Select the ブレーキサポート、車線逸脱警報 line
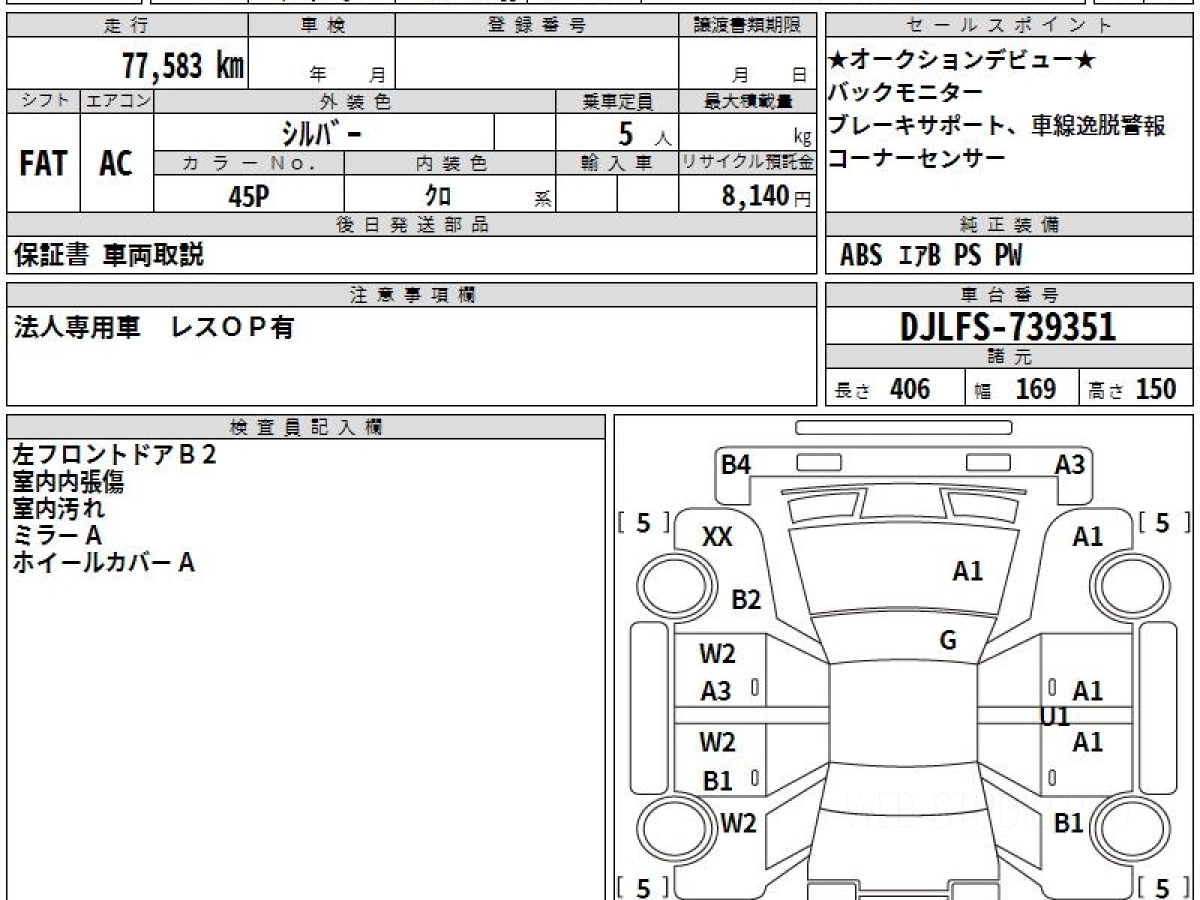 [x=997, y=126]
